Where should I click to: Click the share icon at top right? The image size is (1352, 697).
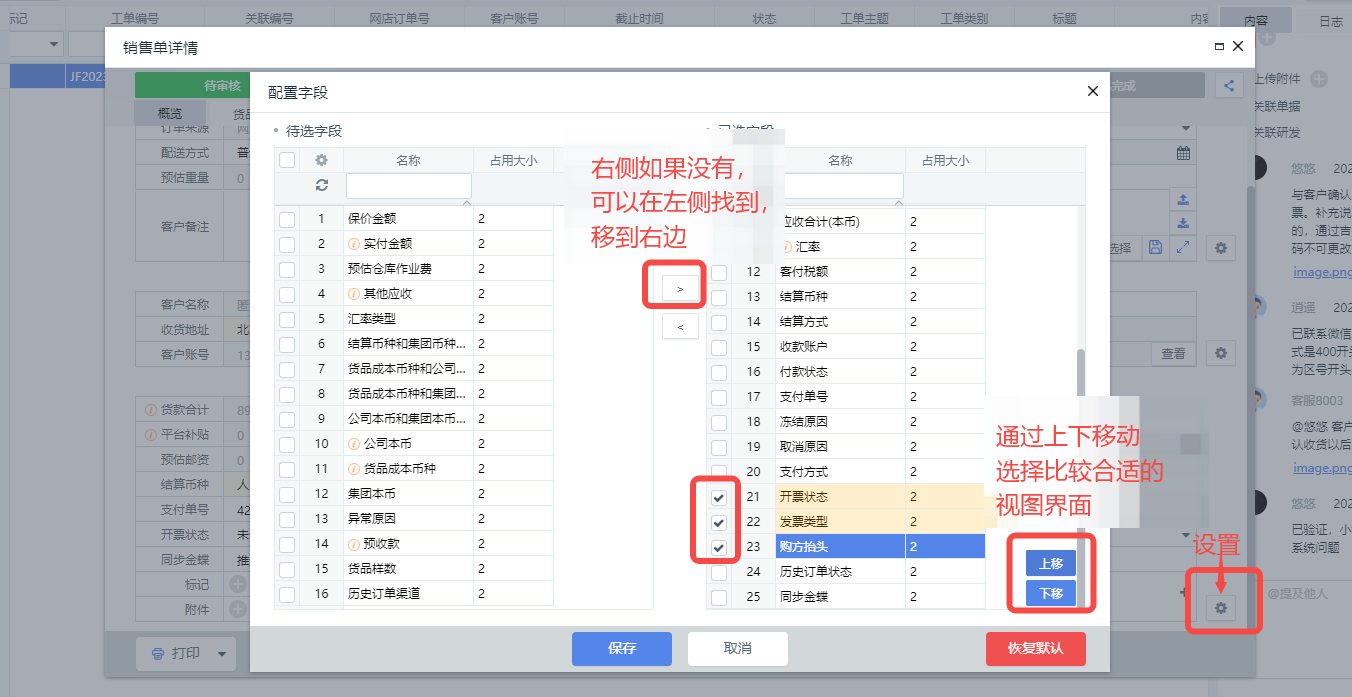click(1228, 86)
